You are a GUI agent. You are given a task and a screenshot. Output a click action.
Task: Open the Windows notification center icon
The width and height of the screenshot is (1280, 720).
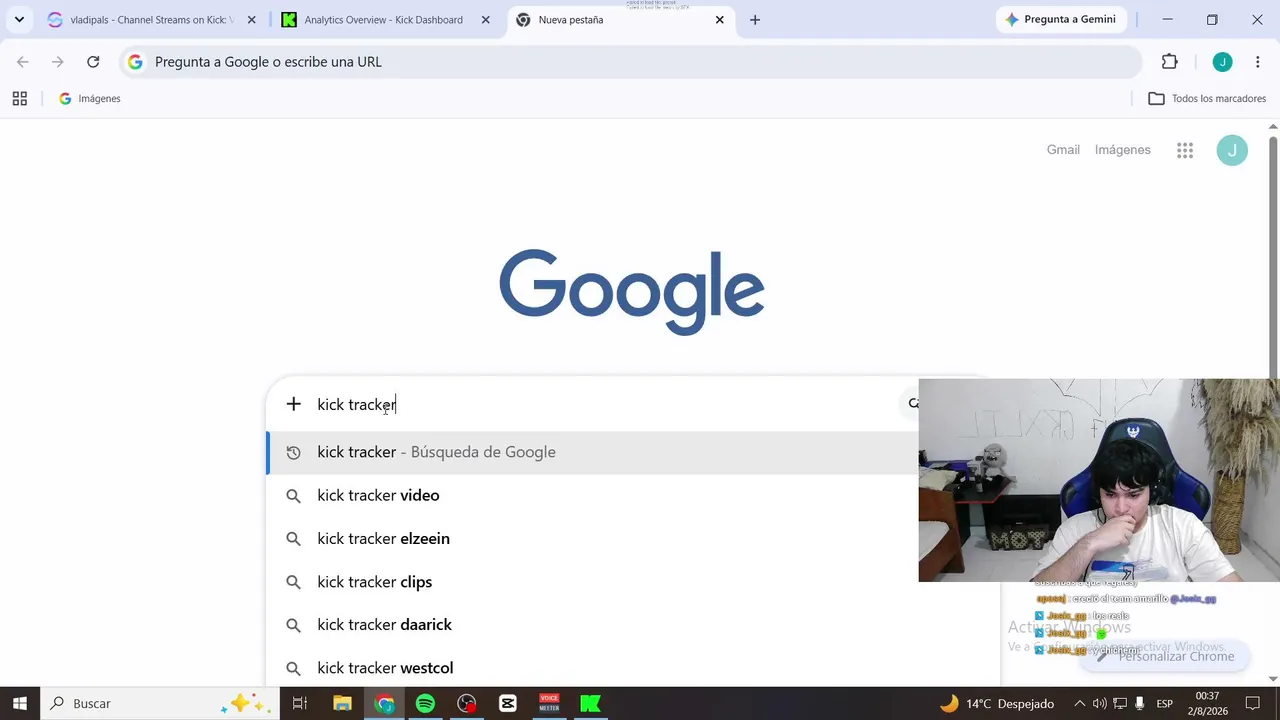(1253, 704)
